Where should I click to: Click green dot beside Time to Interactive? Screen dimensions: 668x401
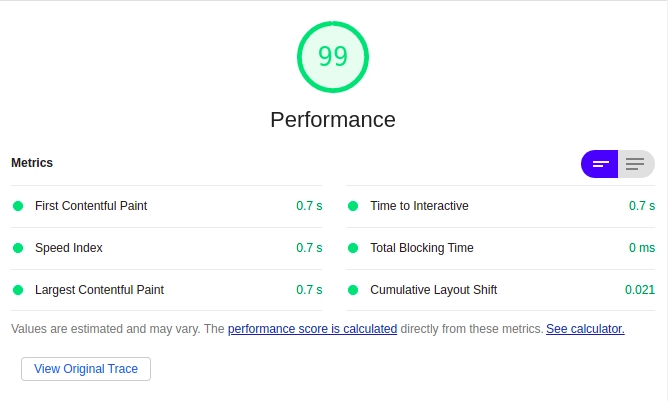[x=353, y=206]
